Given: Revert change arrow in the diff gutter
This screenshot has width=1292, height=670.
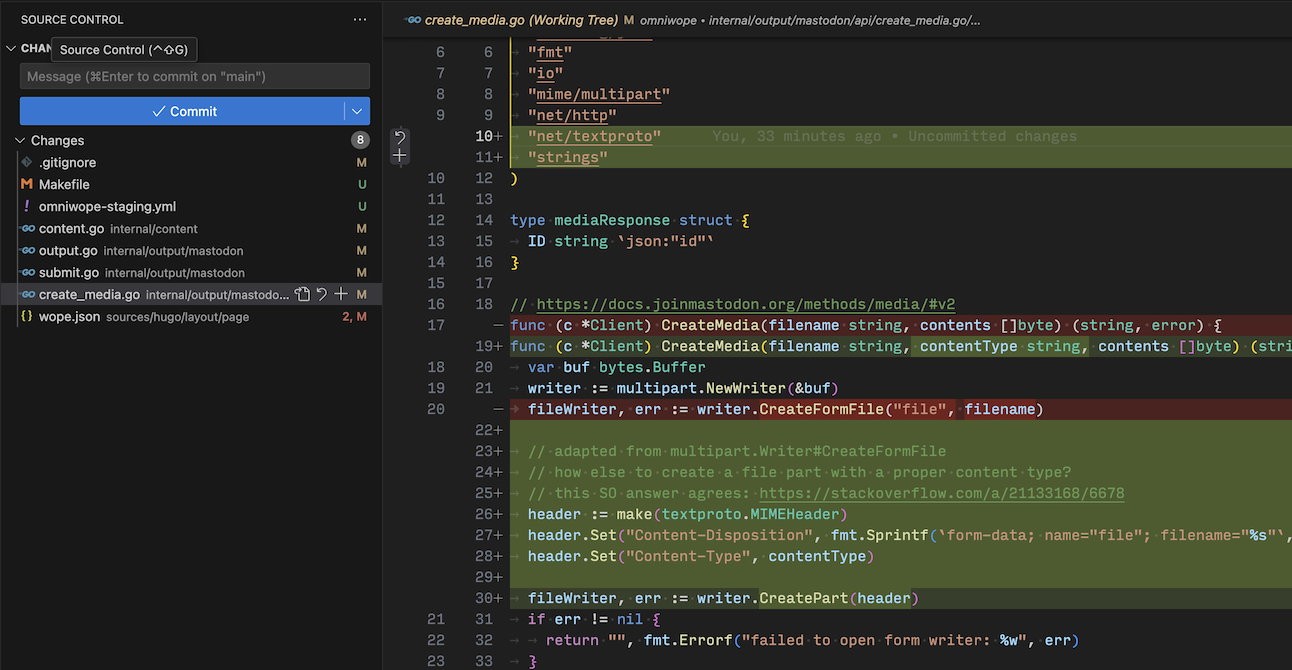Looking at the screenshot, I should click(400, 137).
